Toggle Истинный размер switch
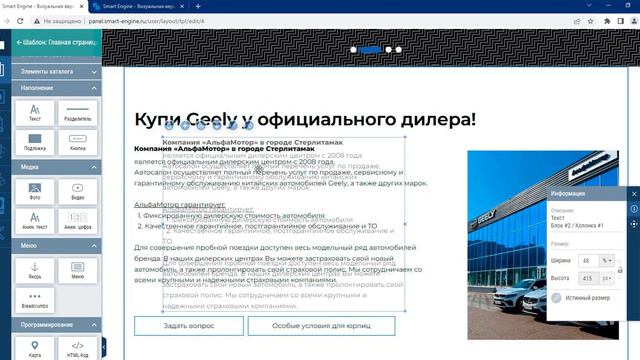Screen dimensions: 640x360 coord(556,298)
